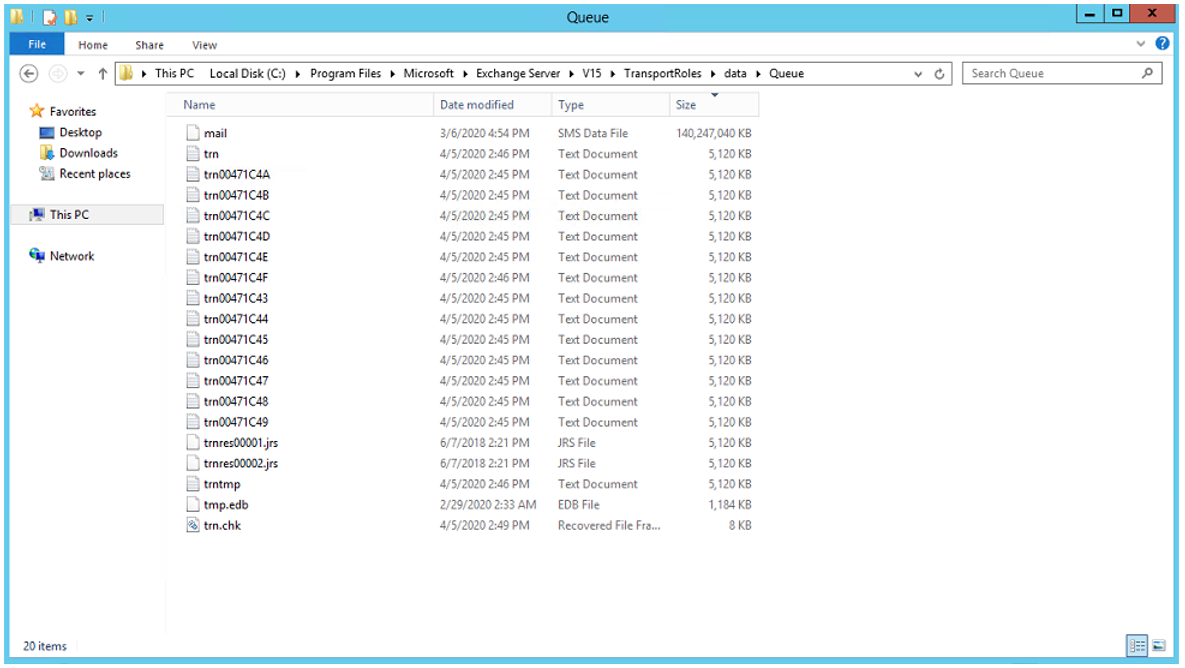Open Network from the navigation pane

71,256
